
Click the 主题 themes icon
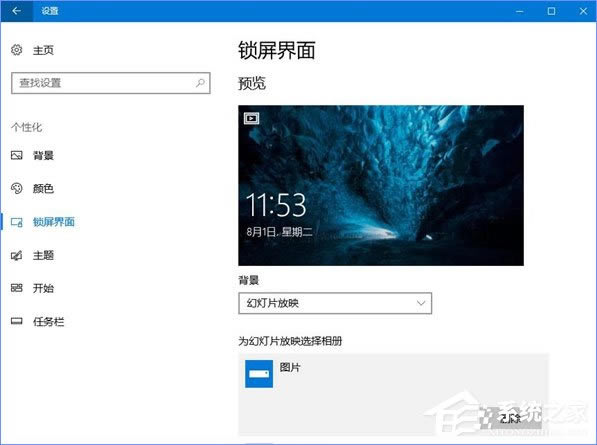[16, 255]
